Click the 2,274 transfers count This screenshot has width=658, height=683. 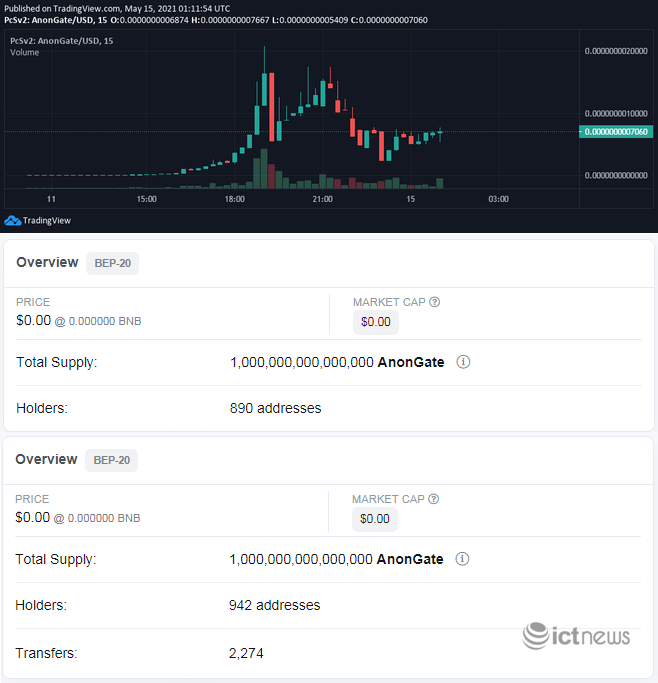pyautogui.click(x=246, y=654)
